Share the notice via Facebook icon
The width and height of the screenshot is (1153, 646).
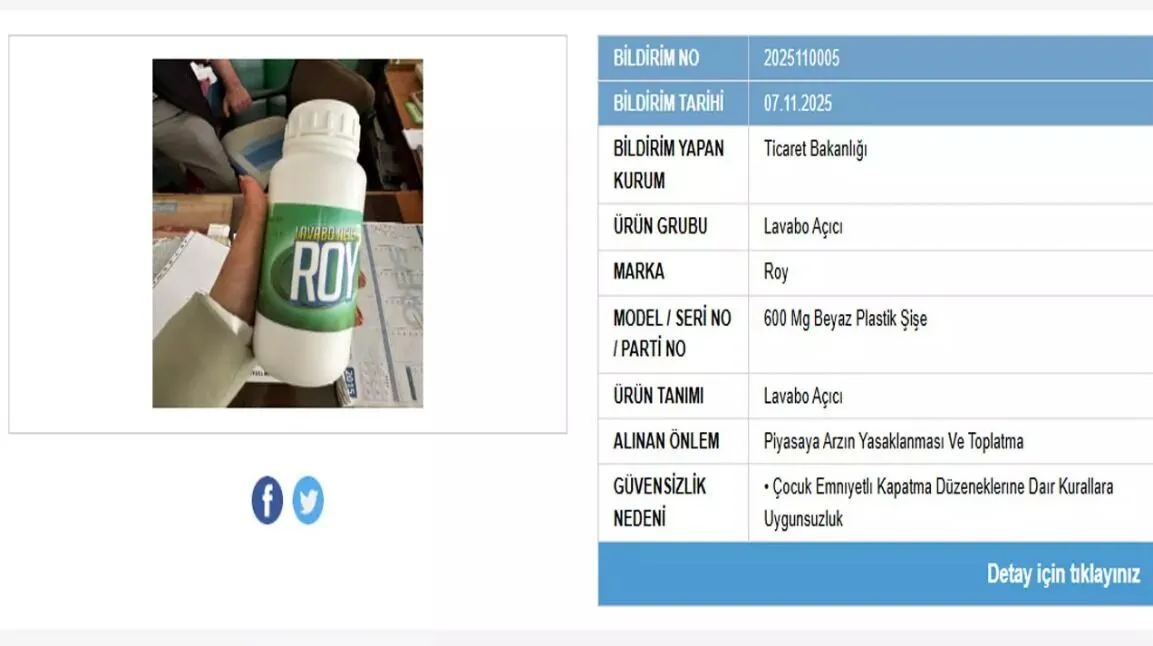tap(267, 500)
